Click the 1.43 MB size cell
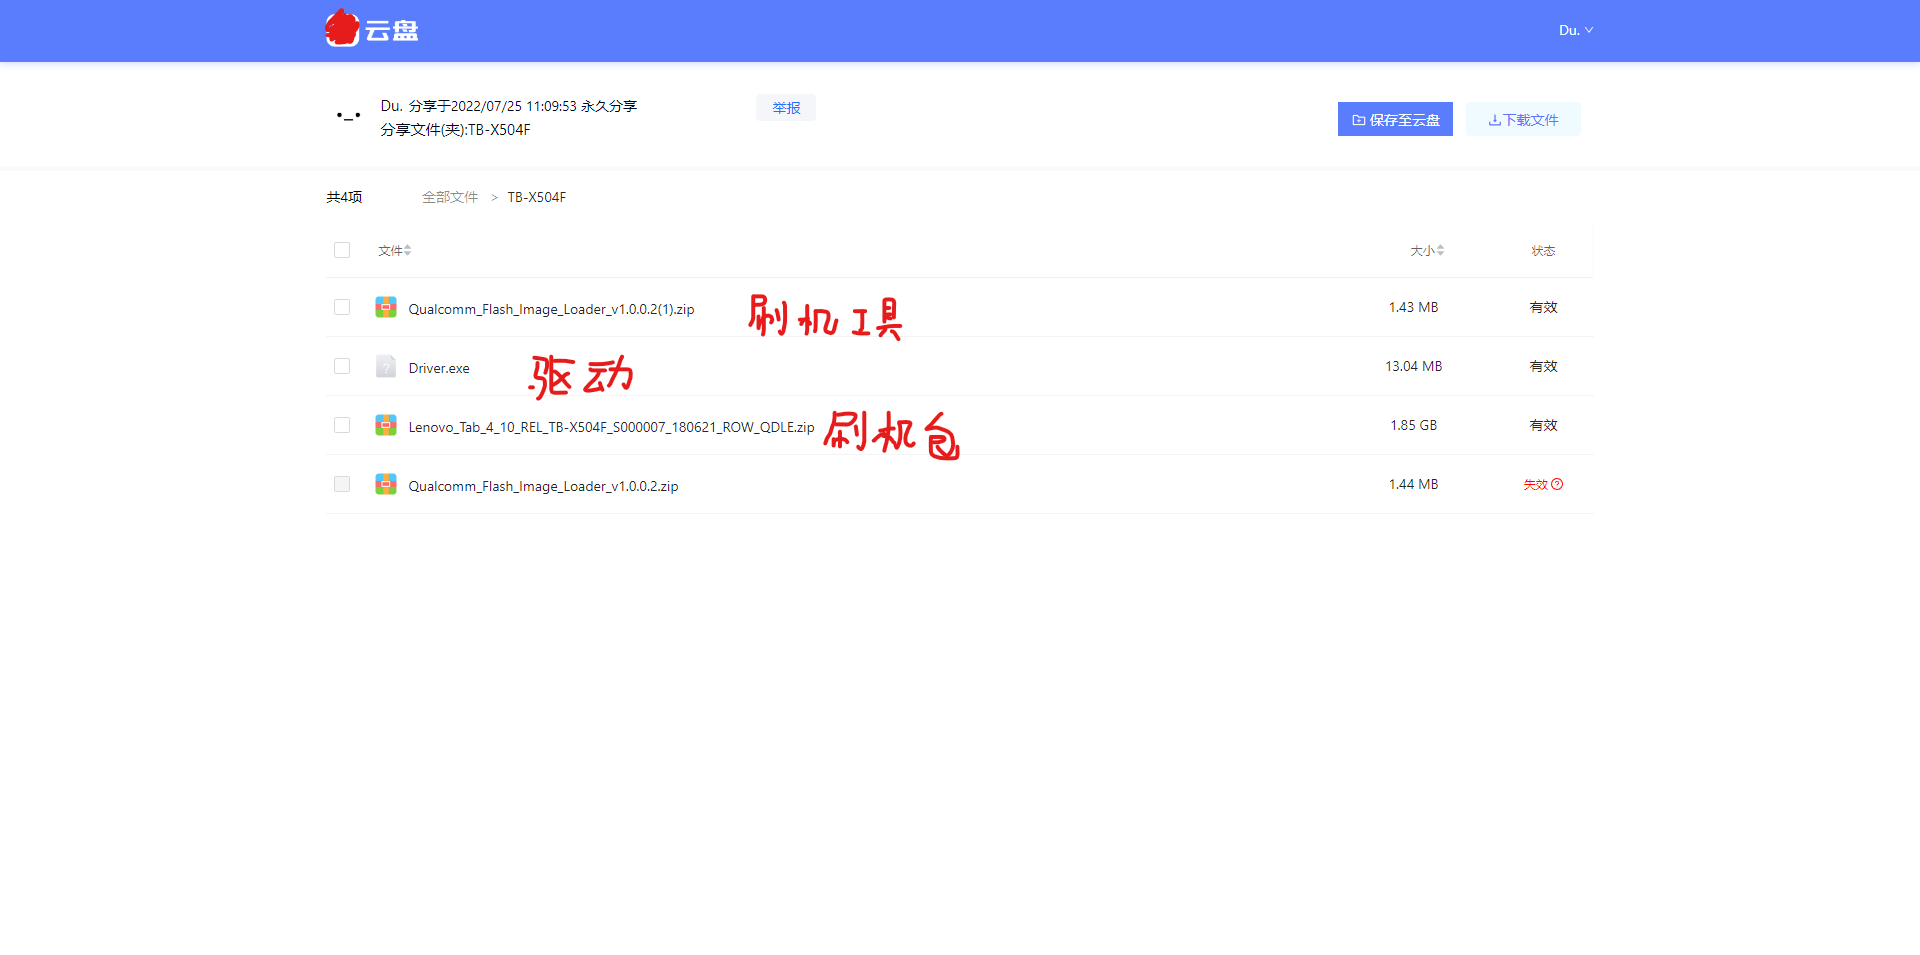This screenshot has width=1920, height=955. point(1413,307)
